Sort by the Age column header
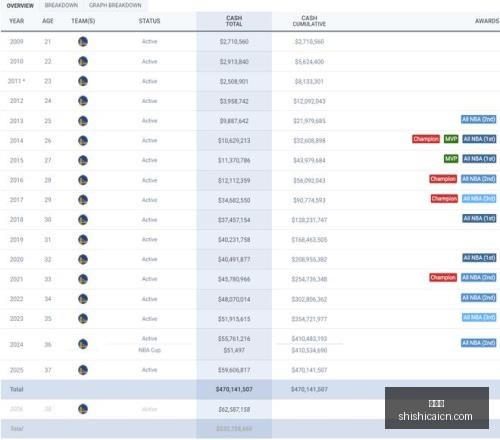500x440 pixels. [48, 21]
